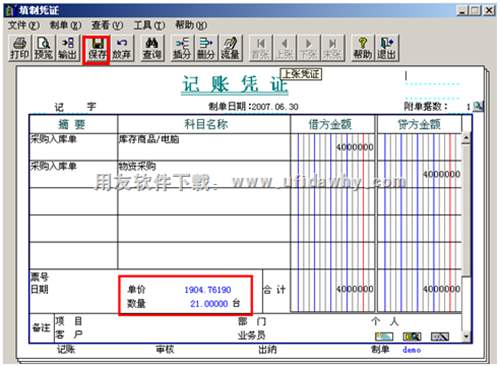Screen dimensions: 500x366
Task: Exit via the 退出 toolbar icon
Action: (387, 48)
